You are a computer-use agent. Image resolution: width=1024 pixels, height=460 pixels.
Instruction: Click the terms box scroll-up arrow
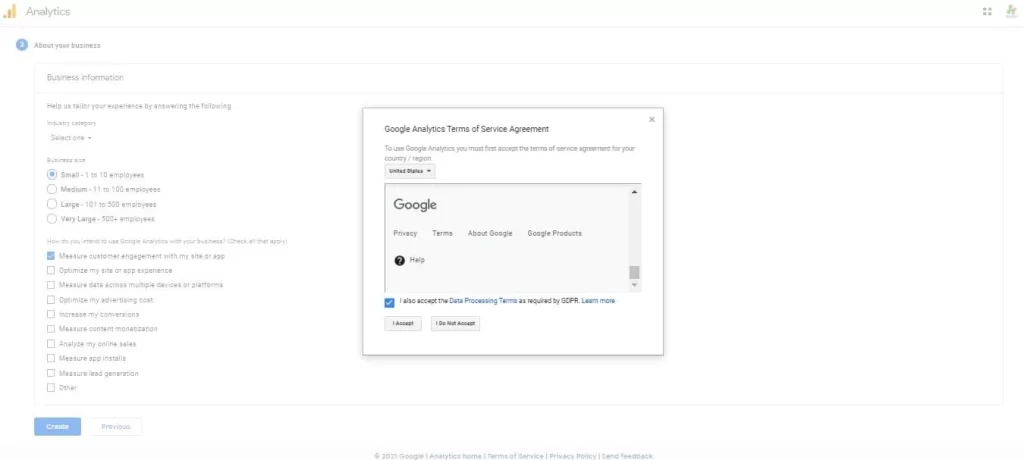click(634, 191)
